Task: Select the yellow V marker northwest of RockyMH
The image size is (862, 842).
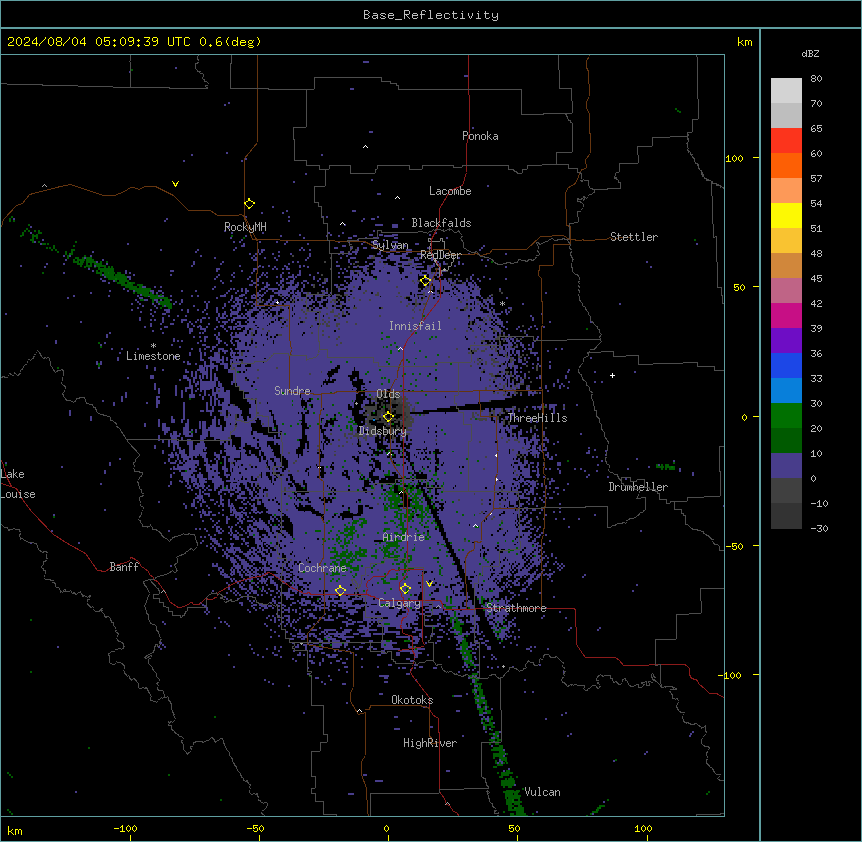Action: 175,184
